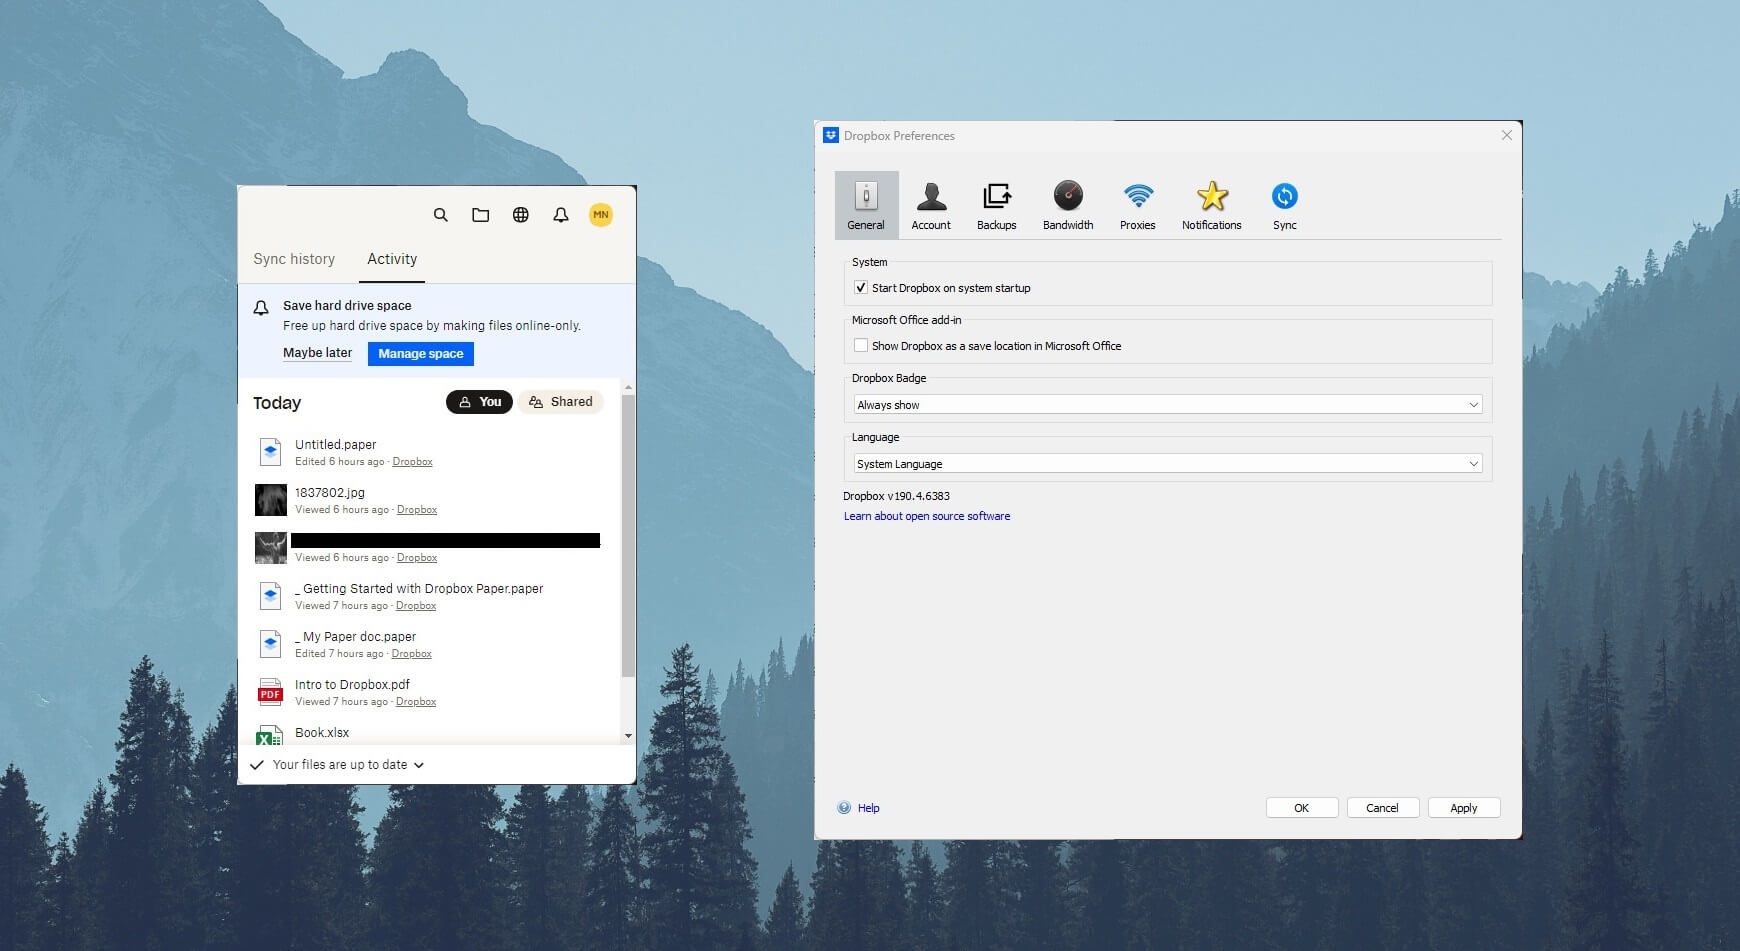Open _ Getting Started with Dropbox Paper.paper
Screen dimensions: 1740x951
click(419, 589)
